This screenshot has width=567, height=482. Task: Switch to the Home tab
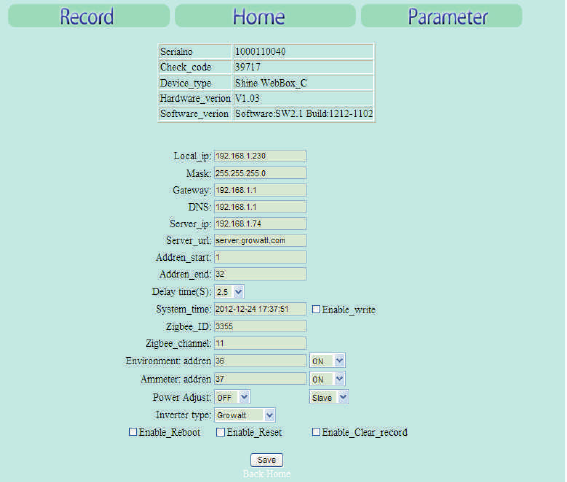(265, 16)
